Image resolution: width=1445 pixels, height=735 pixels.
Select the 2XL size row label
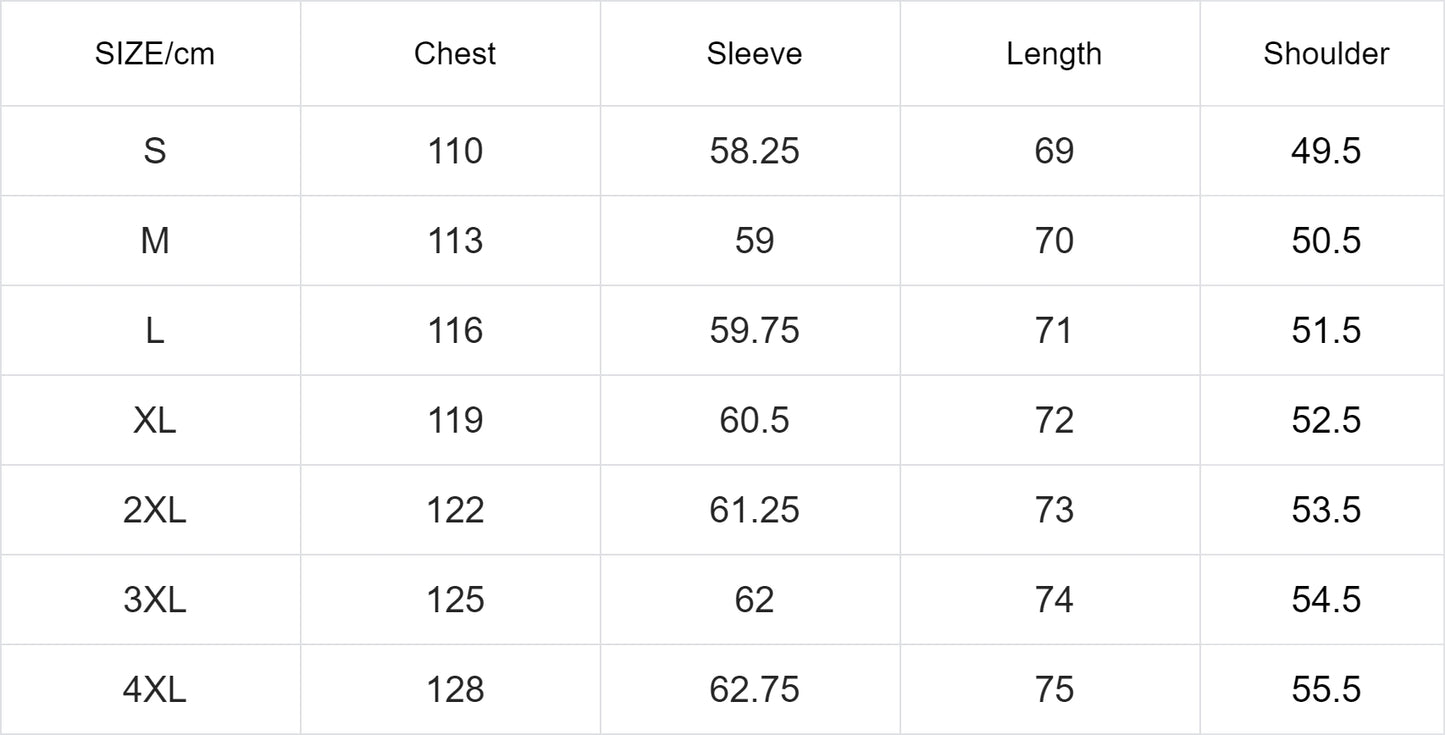point(155,511)
